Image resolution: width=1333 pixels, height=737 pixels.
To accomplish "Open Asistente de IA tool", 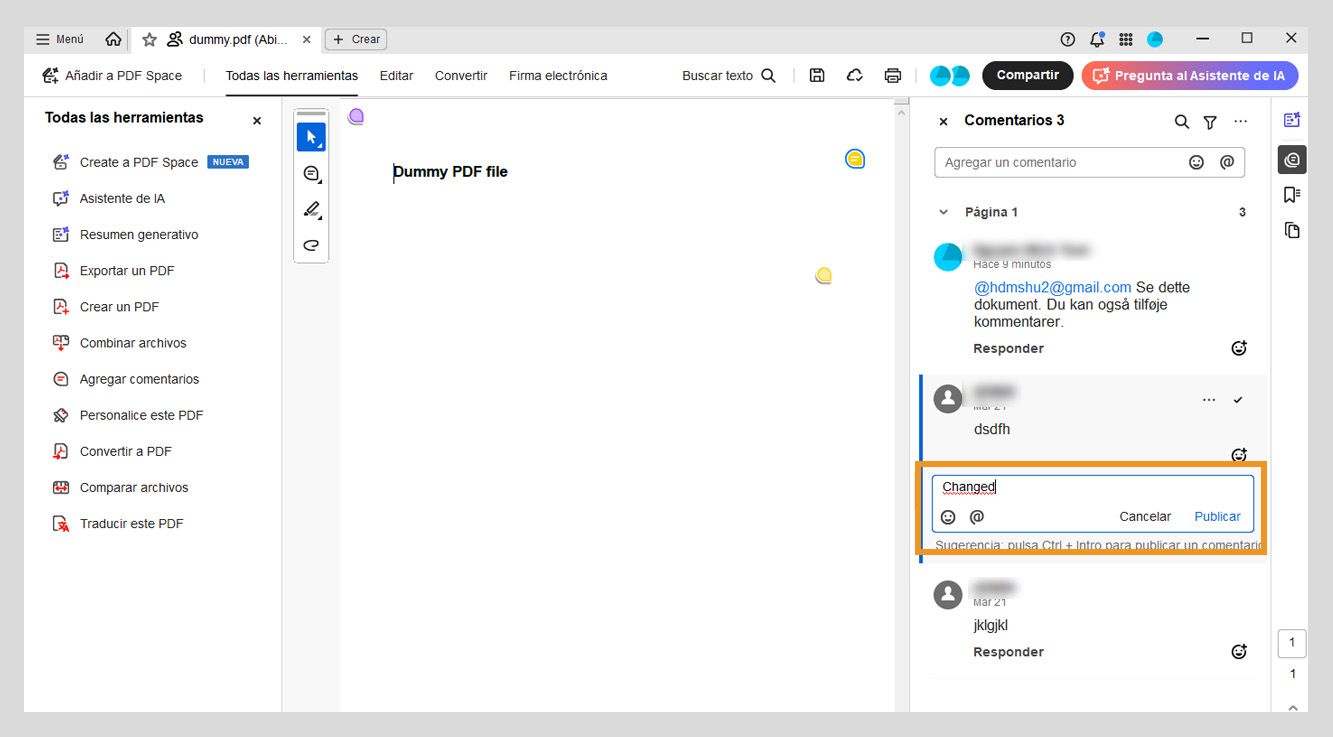I will point(108,198).
